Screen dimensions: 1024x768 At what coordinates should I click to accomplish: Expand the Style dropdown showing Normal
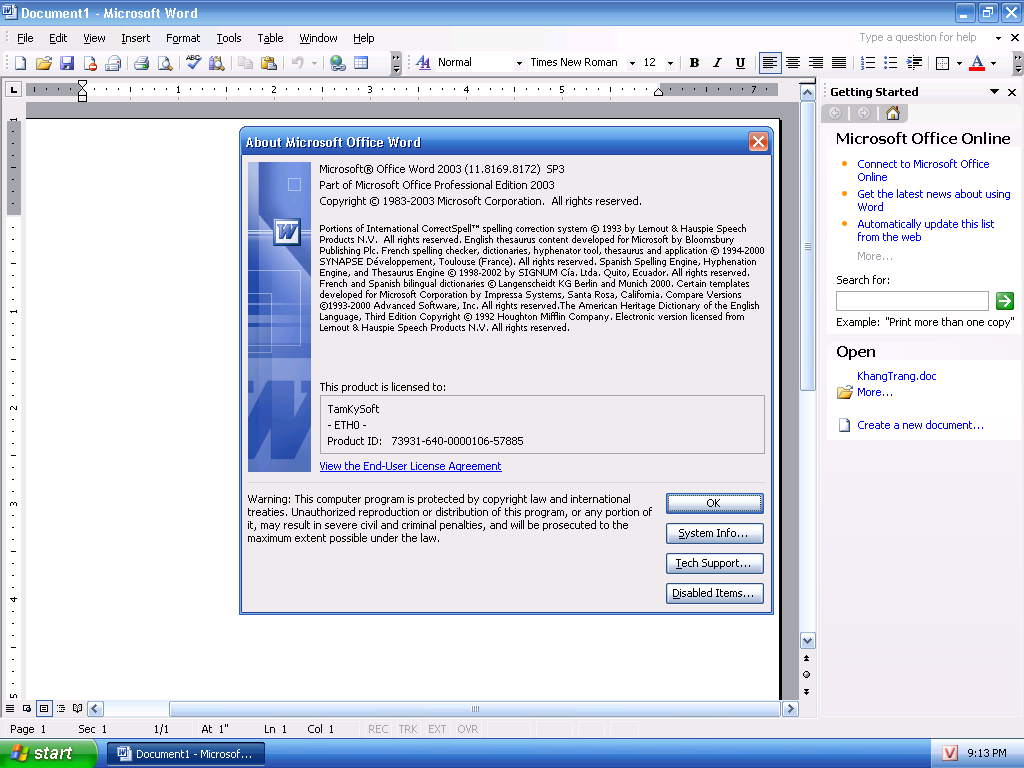pyautogui.click(x=519, y=63)
